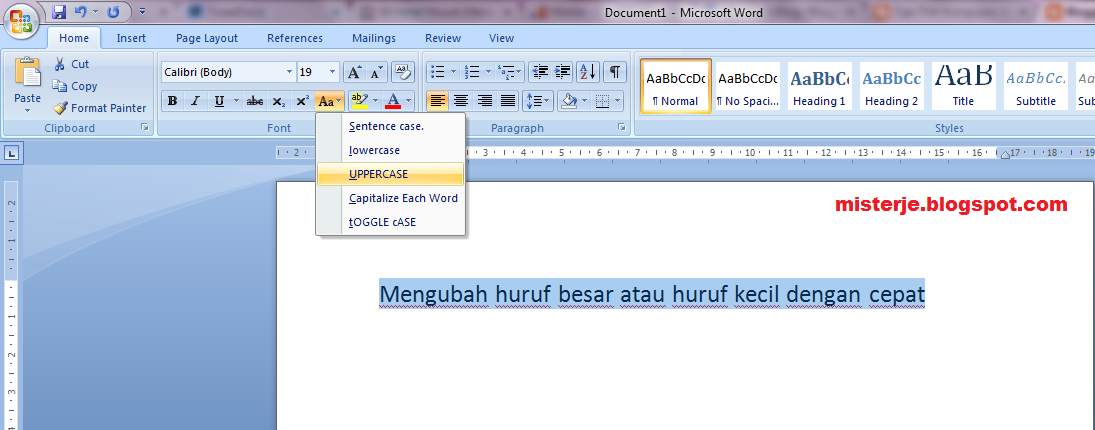Click the Office Button orb
The height and width of the screenshot is (430, 1095).
coord(21,21)
